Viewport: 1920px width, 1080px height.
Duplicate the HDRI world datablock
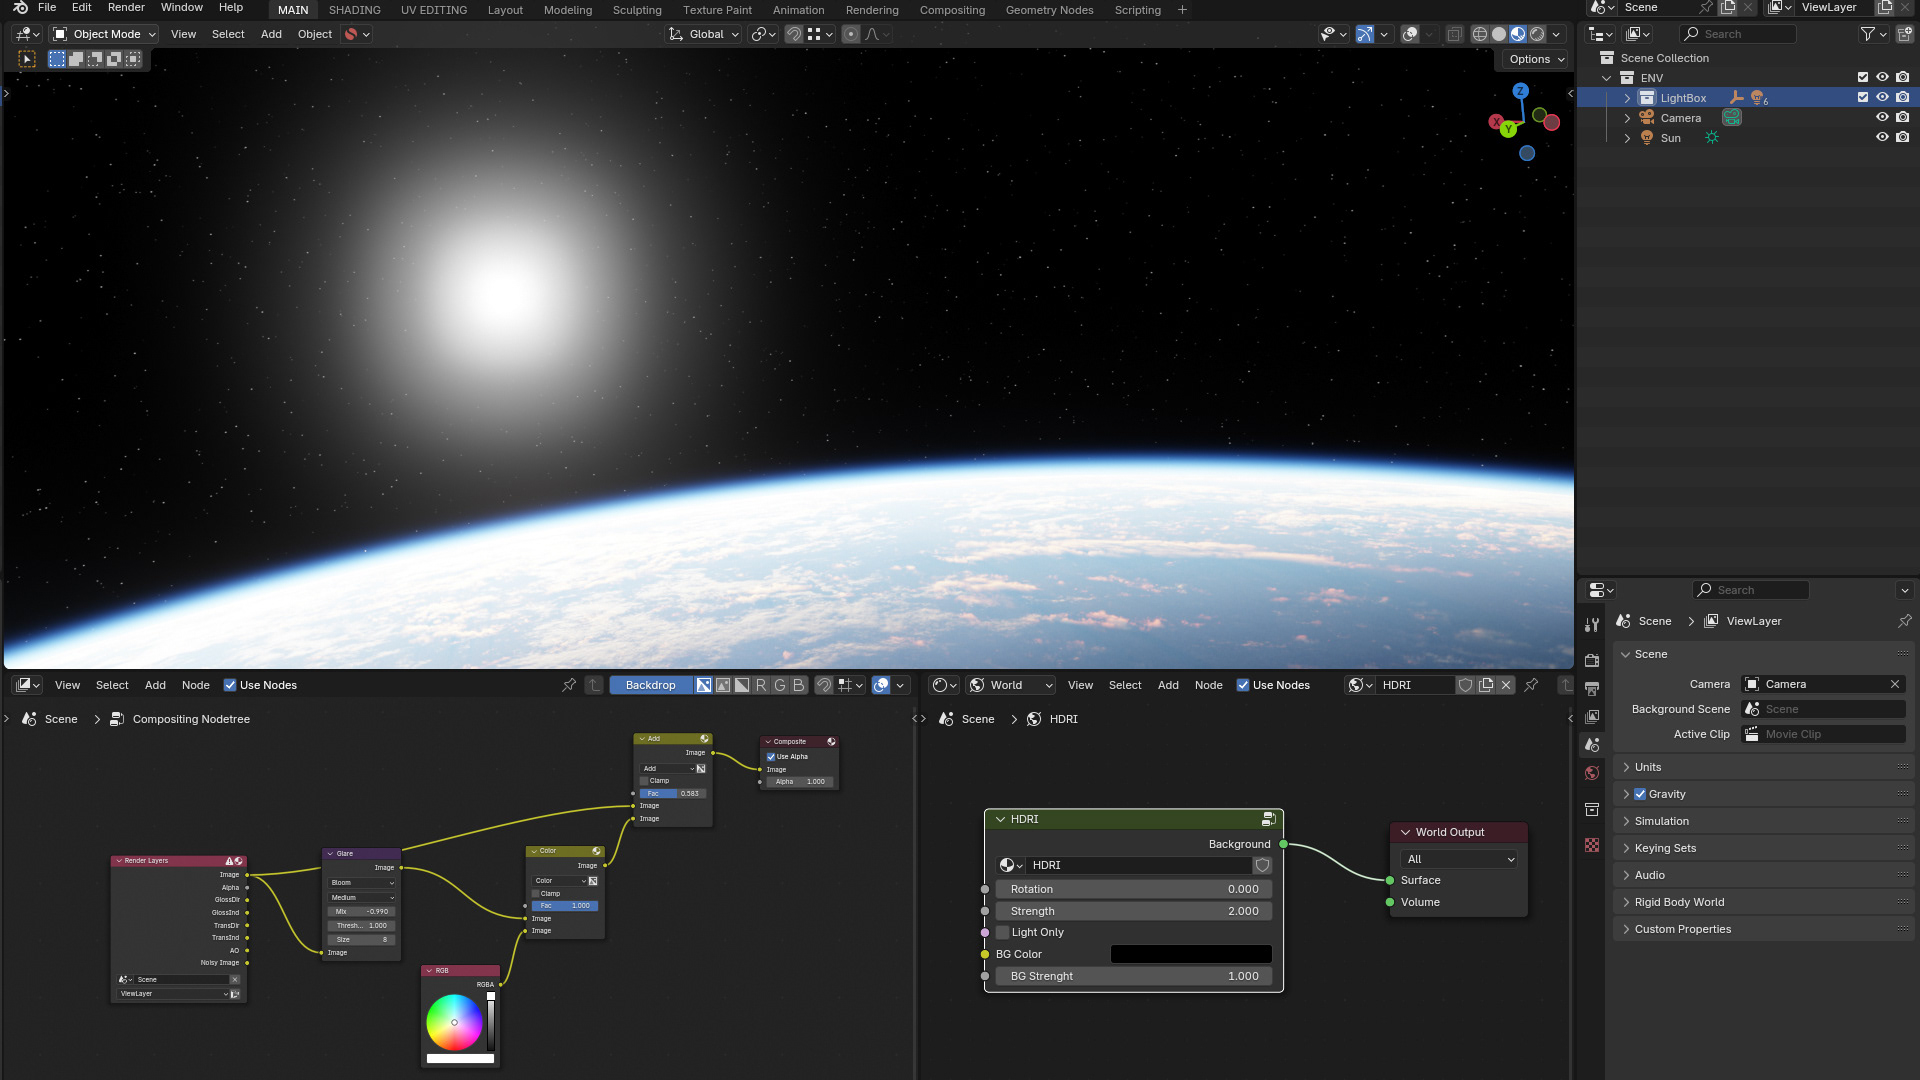pyautogui.click(x=1486, y=685)
